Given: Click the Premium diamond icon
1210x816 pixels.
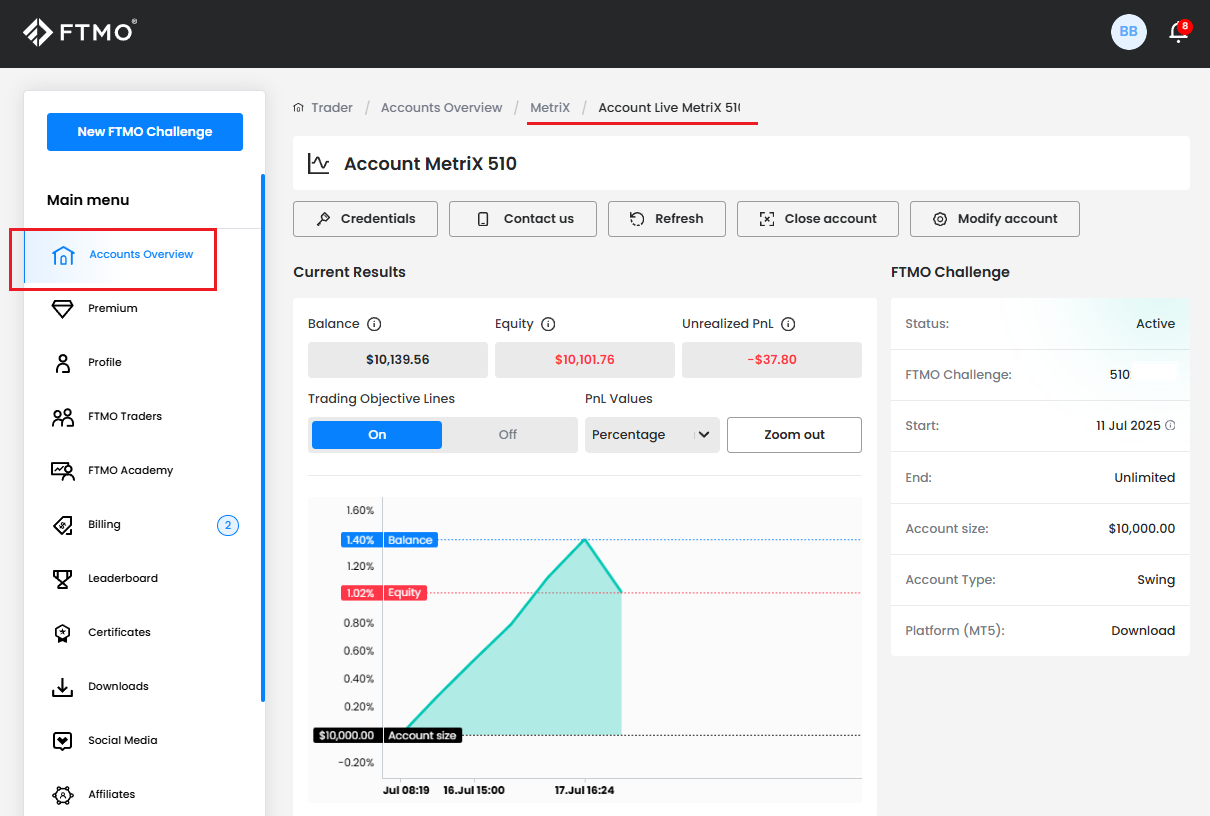Looking at the screenshot, I should [x=63, y=308].
